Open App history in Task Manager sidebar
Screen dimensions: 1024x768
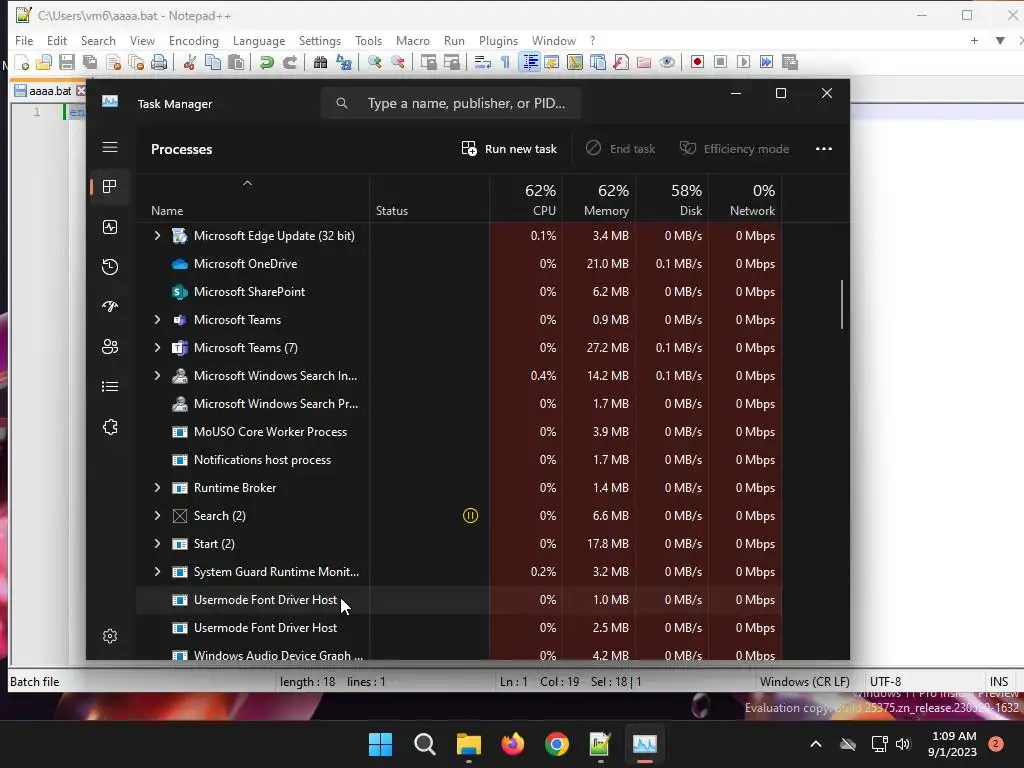pyautogui.click(x=110, y=266)
